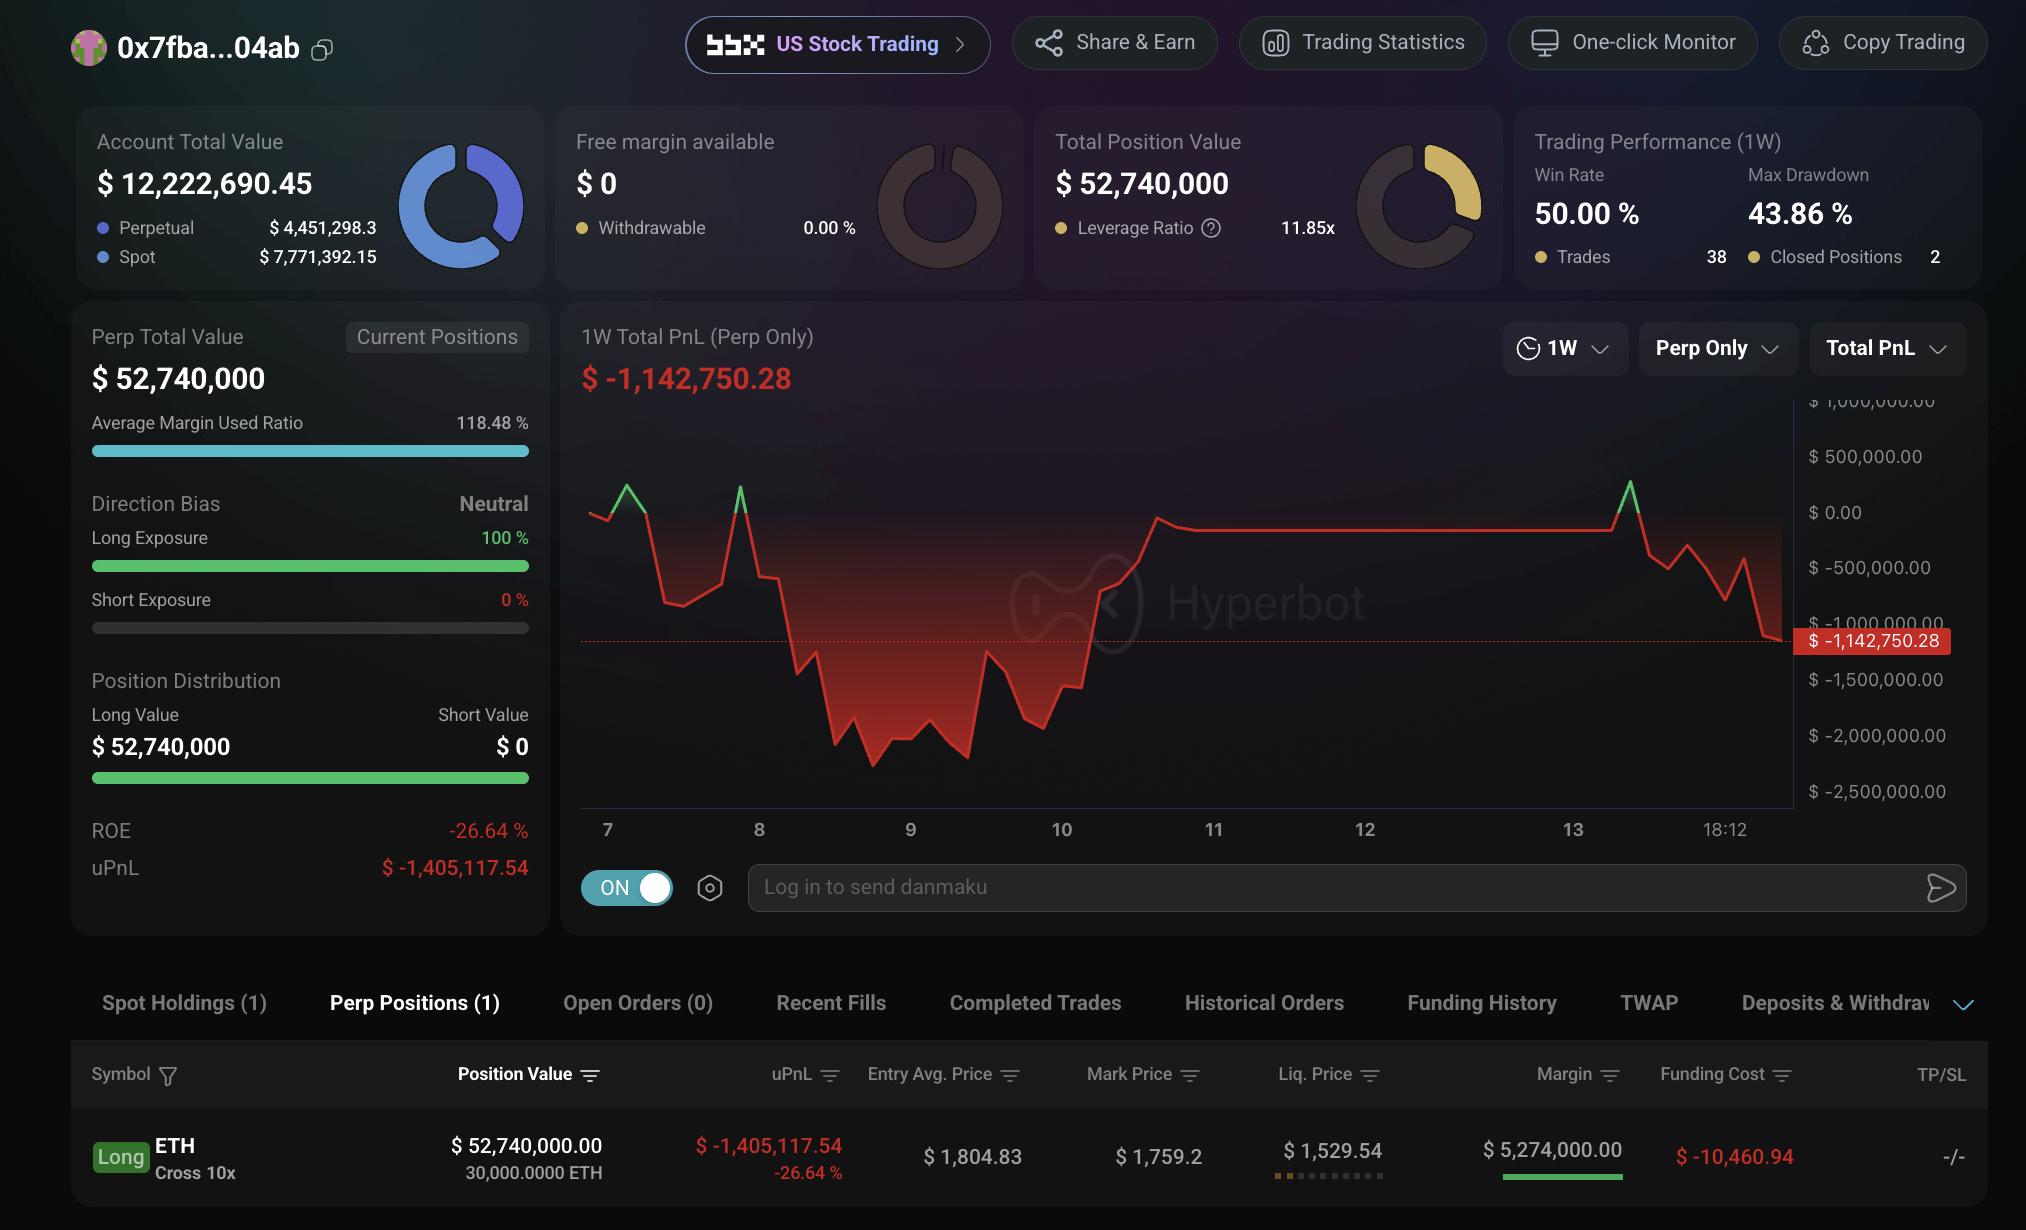Copy the wallet address 0x7fba...04ab
This screenshot has width=2026, height=1230.
[x=322, y=49]
